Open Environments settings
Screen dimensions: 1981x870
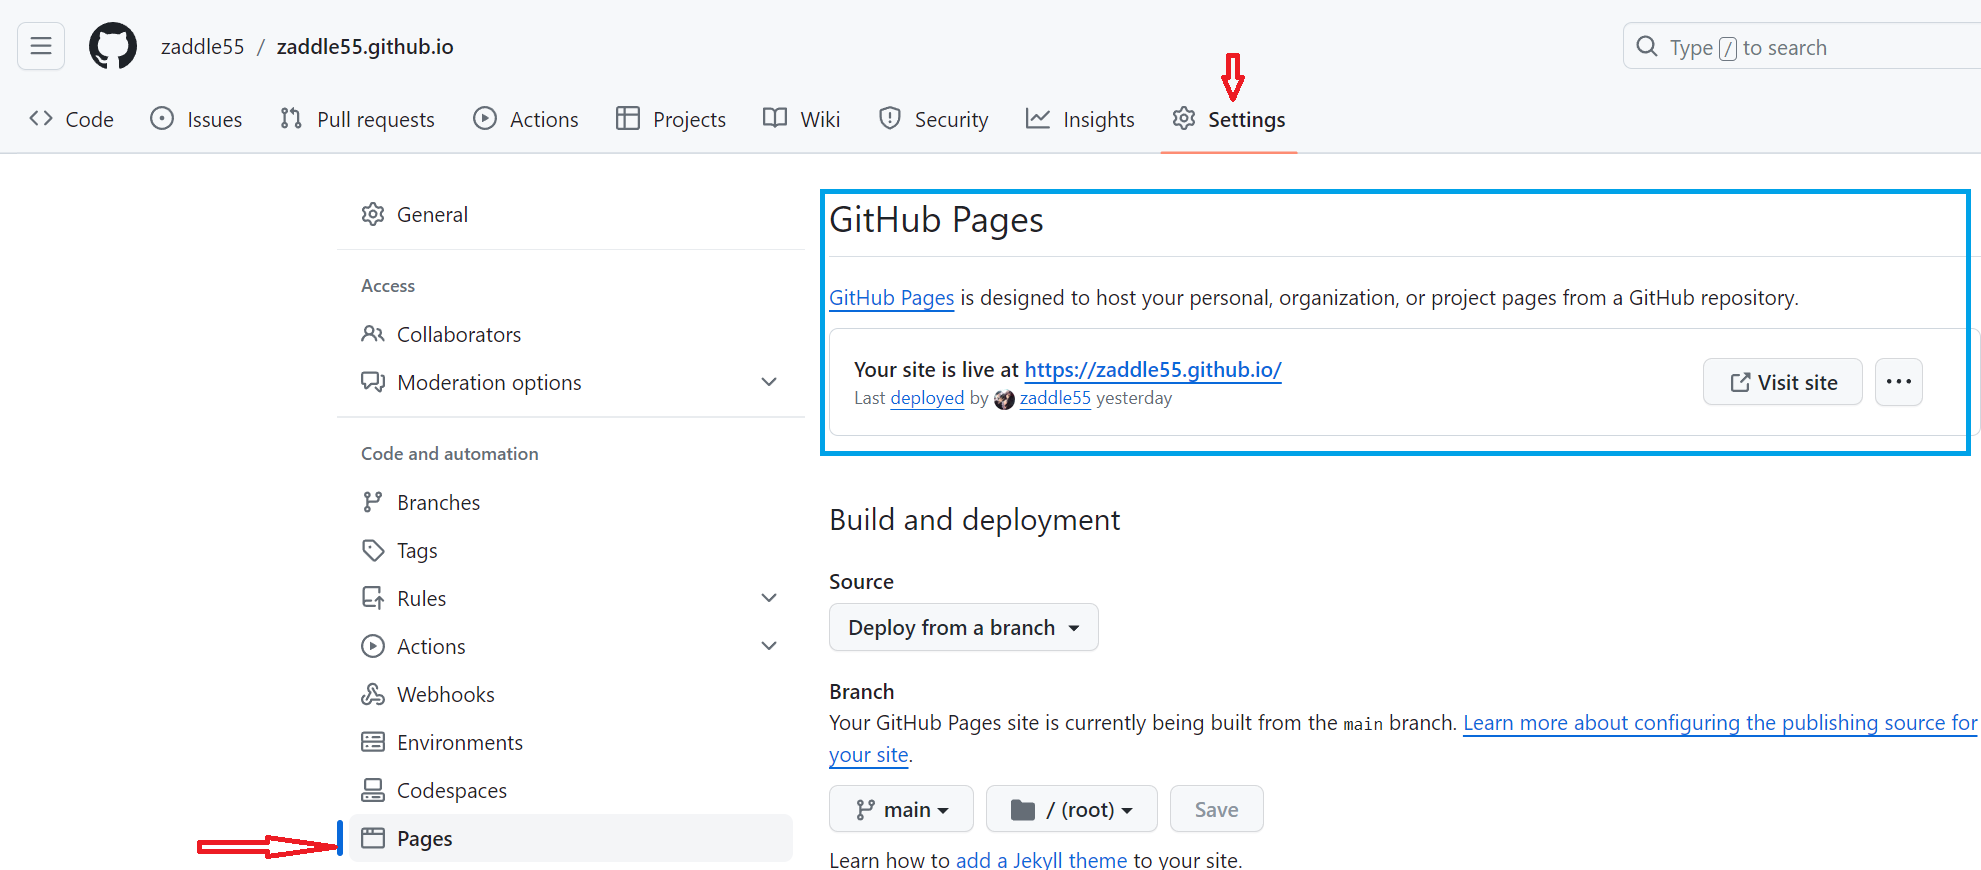point(571,742)
